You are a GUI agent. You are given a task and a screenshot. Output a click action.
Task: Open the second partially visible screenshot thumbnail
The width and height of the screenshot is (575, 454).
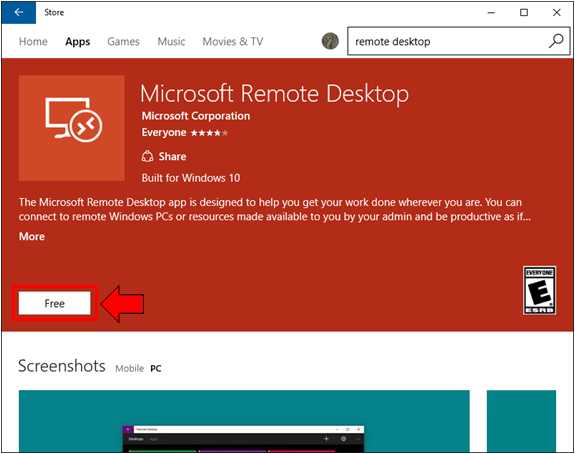[521, 421]
